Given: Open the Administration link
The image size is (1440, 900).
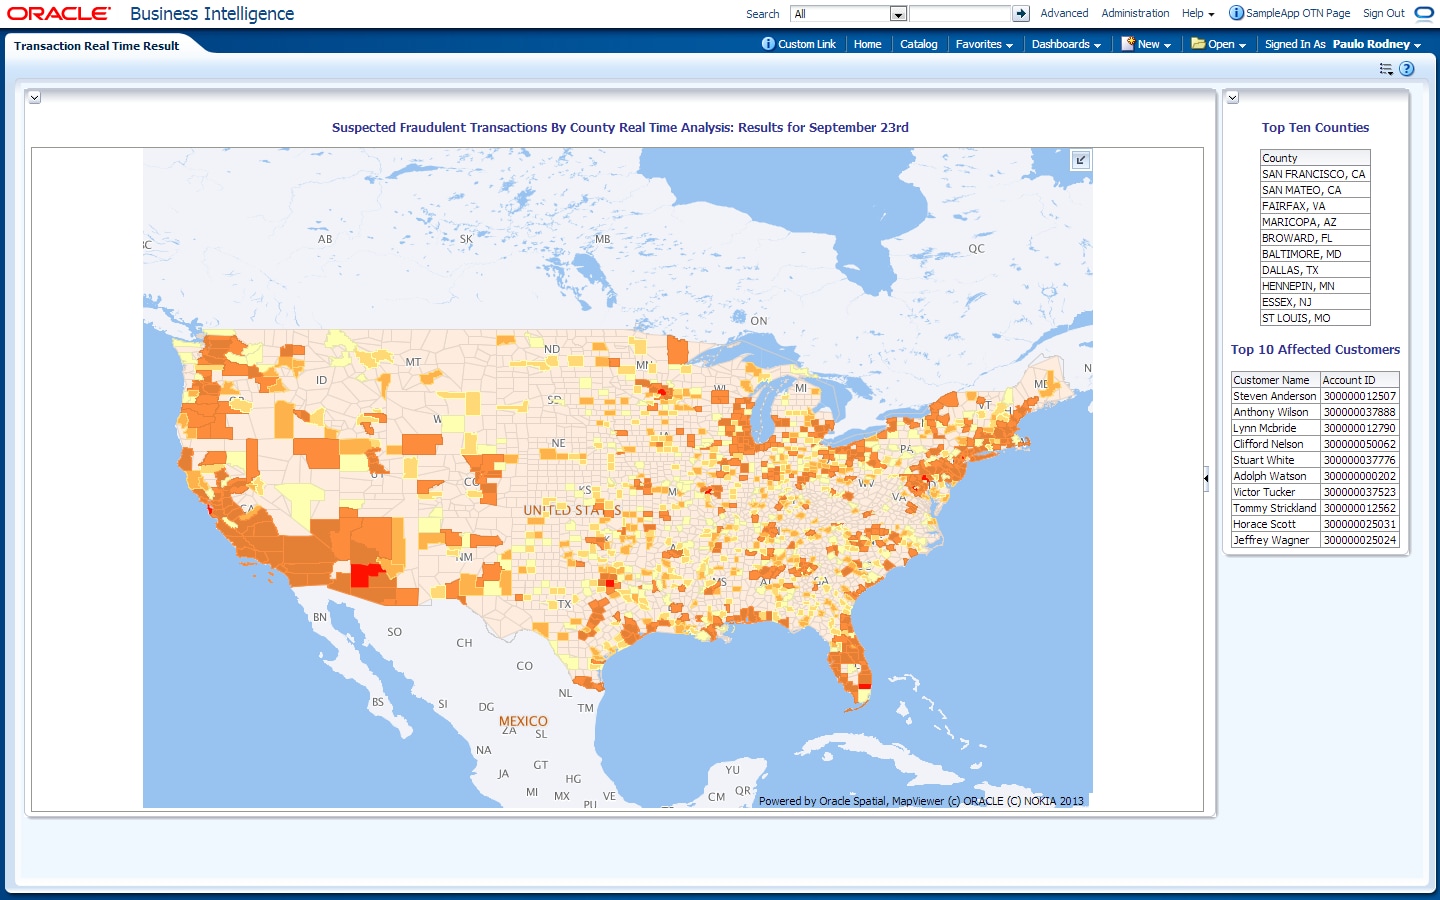Looking at the screenshot, I should pyautogui.click(x=1135, y=13).
